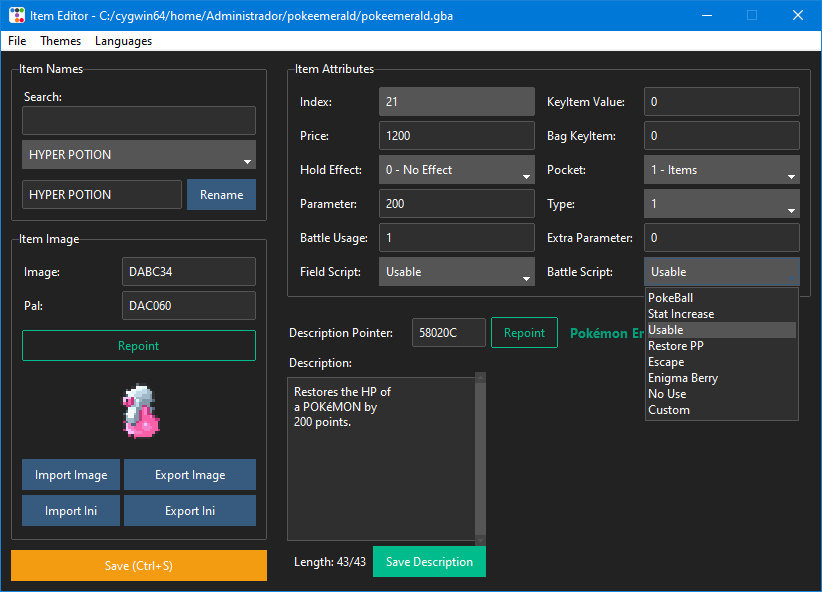Open the Field Script dropdown
Image resolution: width=822 pixels, height=592 pixels.
coord(457,272)
